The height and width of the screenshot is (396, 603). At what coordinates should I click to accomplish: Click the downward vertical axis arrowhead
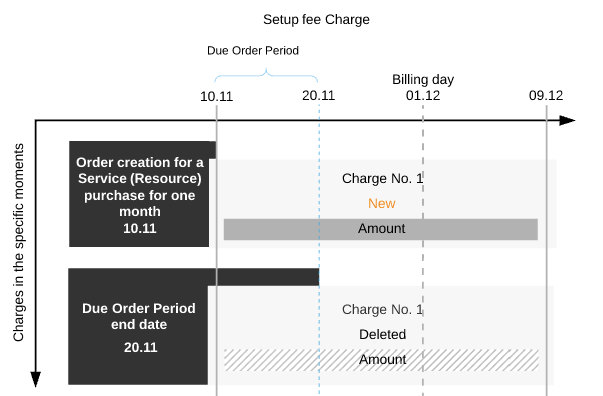[36, 379]
